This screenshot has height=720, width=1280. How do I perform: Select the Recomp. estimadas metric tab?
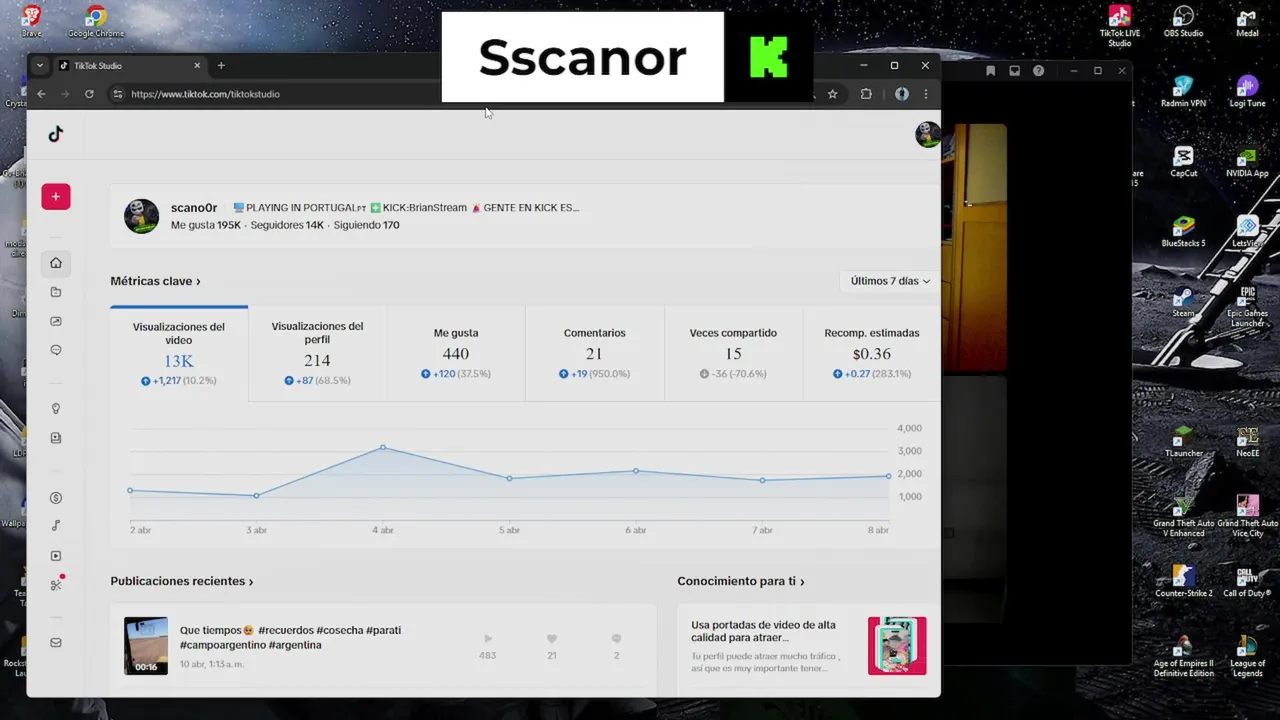click(x=872, y=353)
